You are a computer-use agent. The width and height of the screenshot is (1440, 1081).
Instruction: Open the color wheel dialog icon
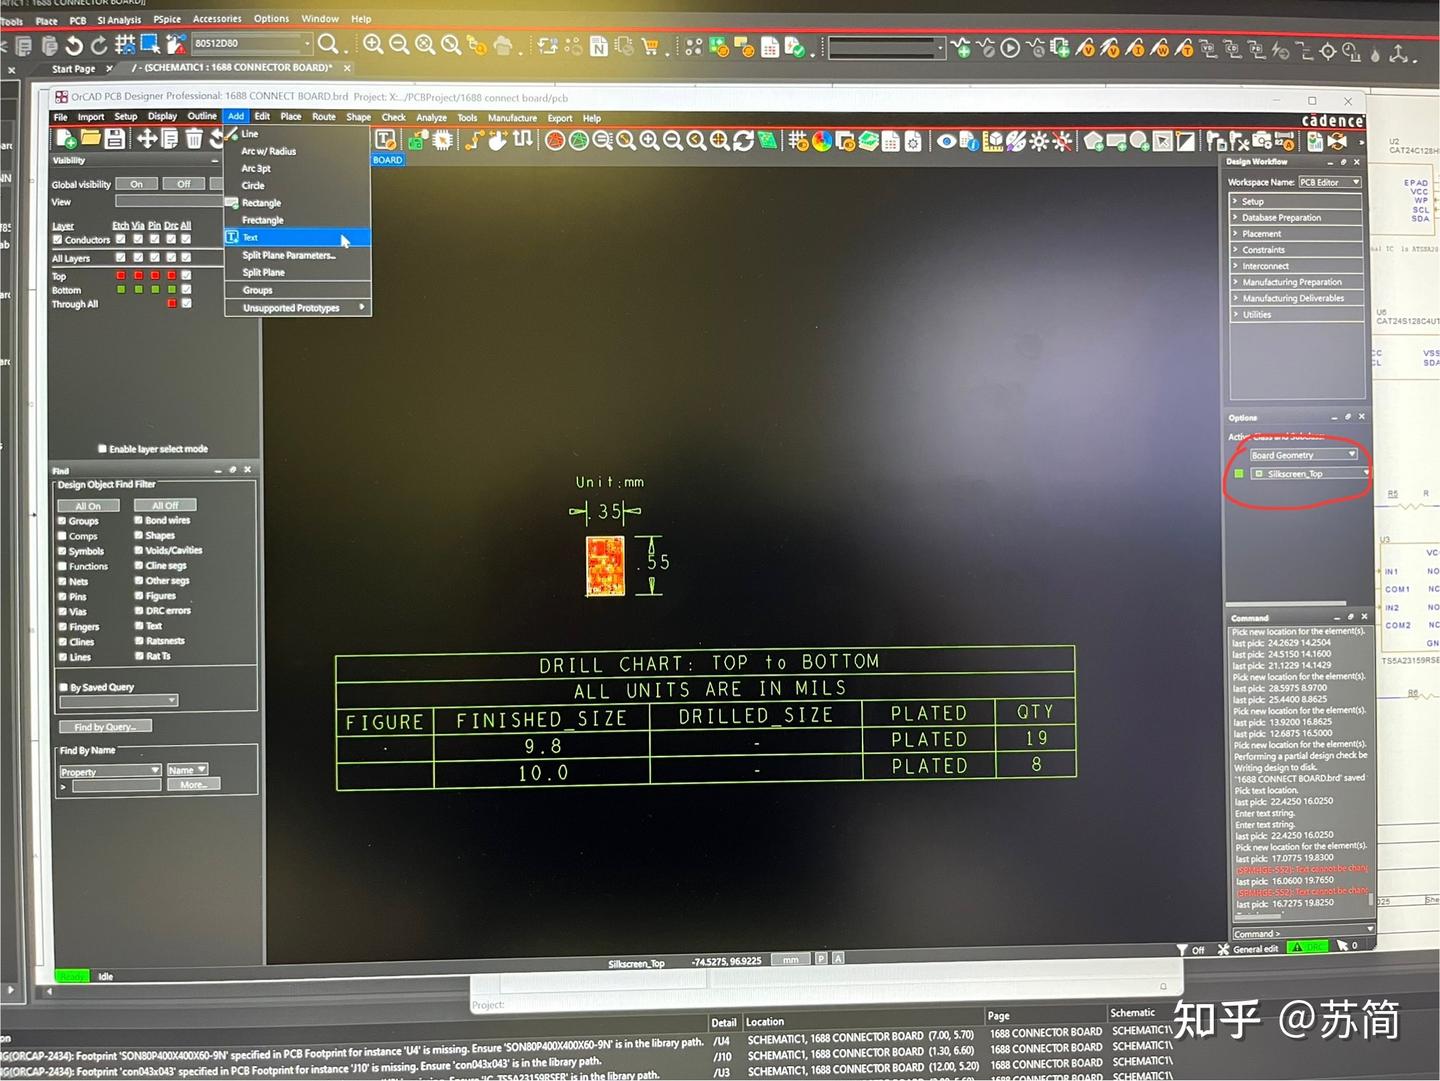[822, 142]
